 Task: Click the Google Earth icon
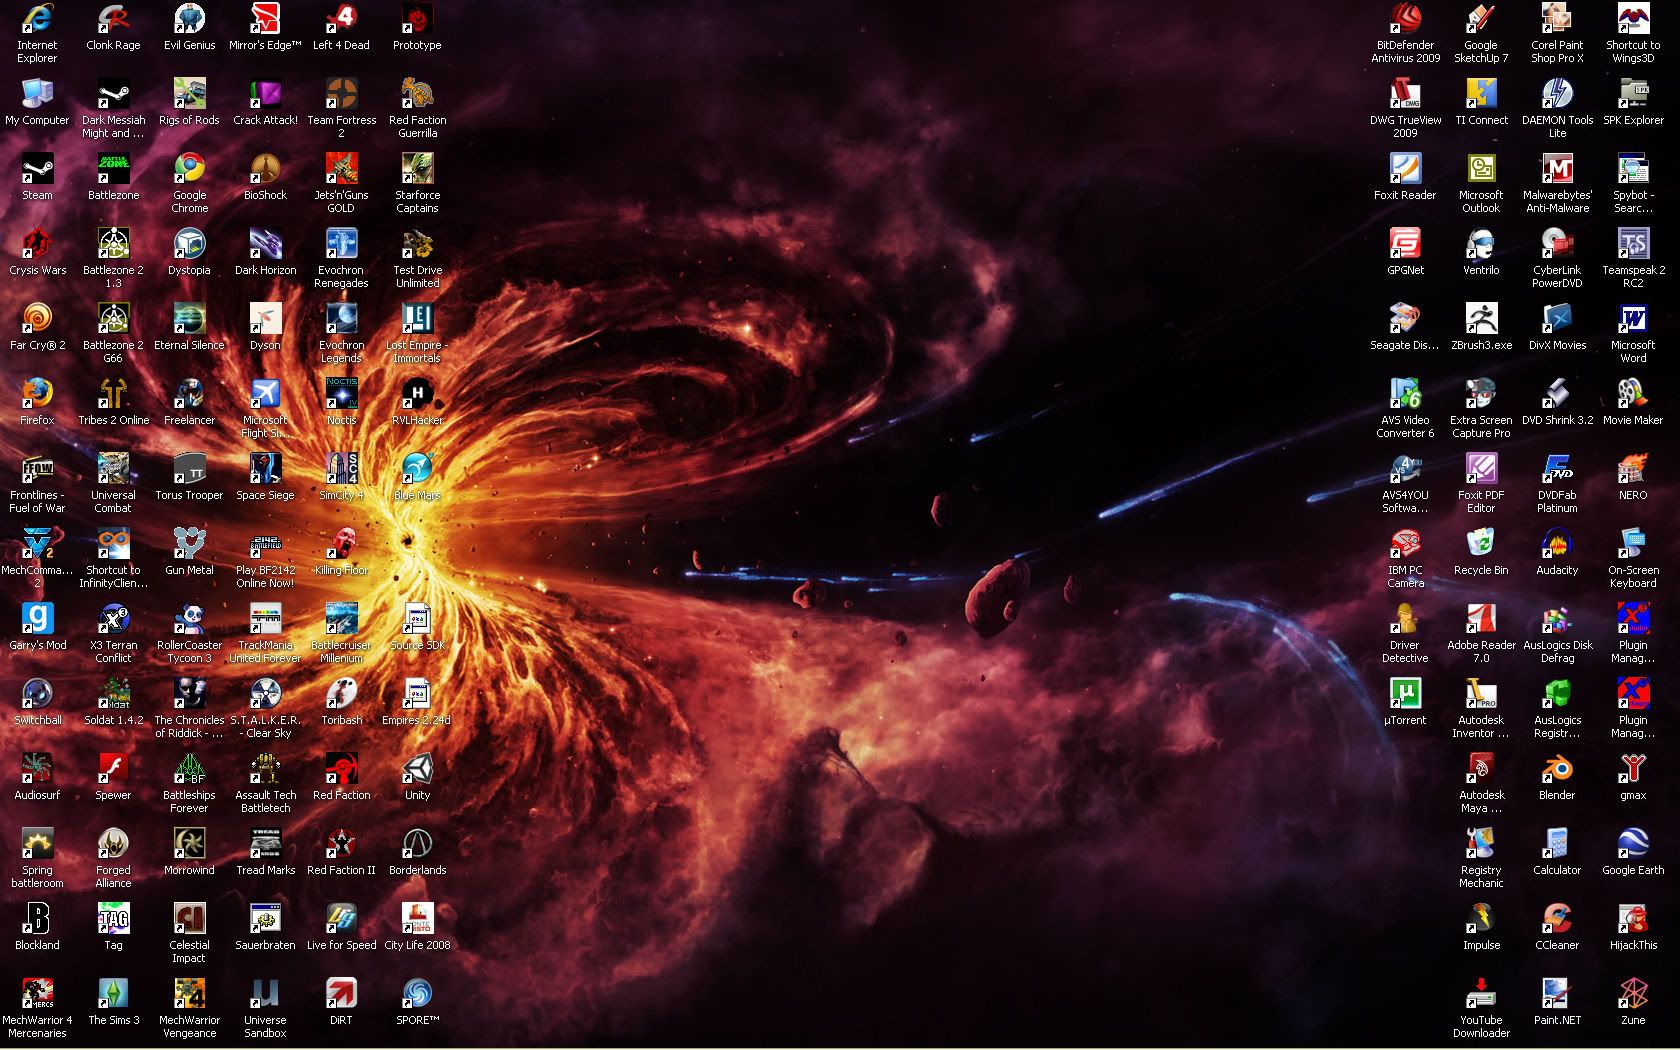pos(1633,844)
